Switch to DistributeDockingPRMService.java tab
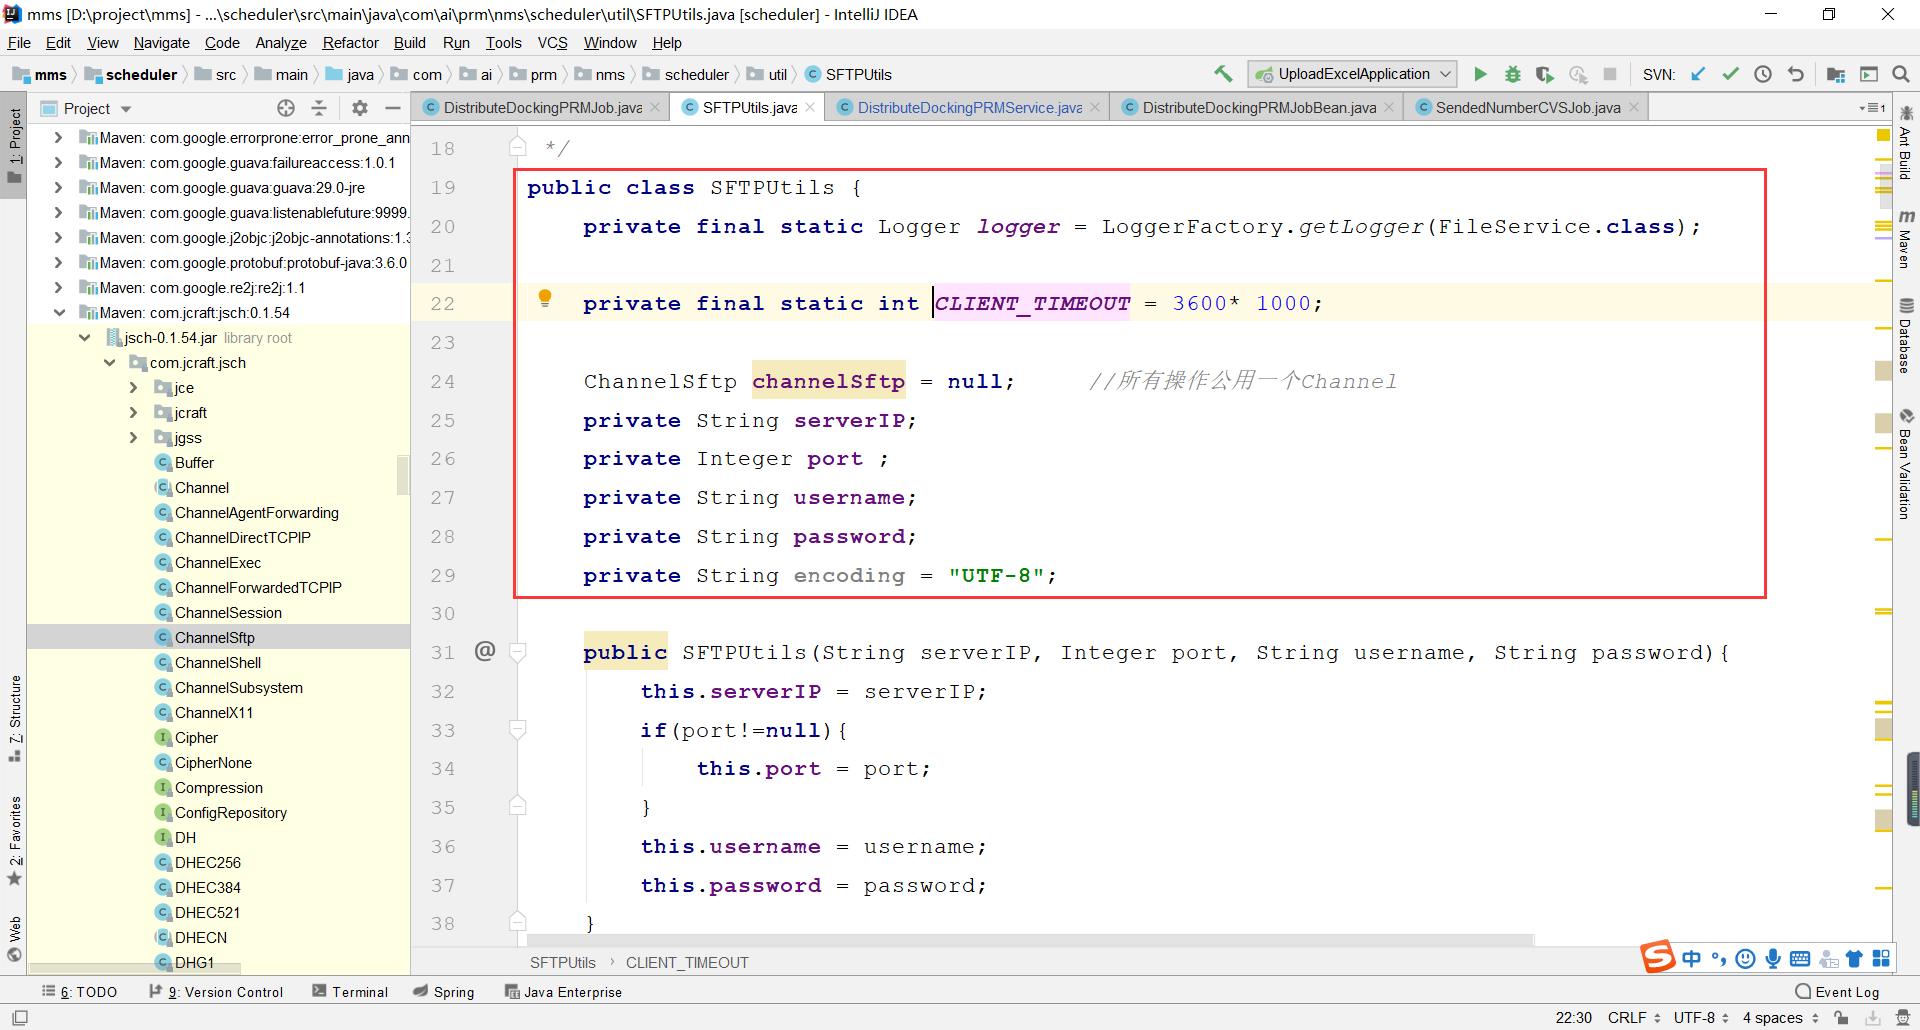1920x1030 pixels. pos(968,108)
